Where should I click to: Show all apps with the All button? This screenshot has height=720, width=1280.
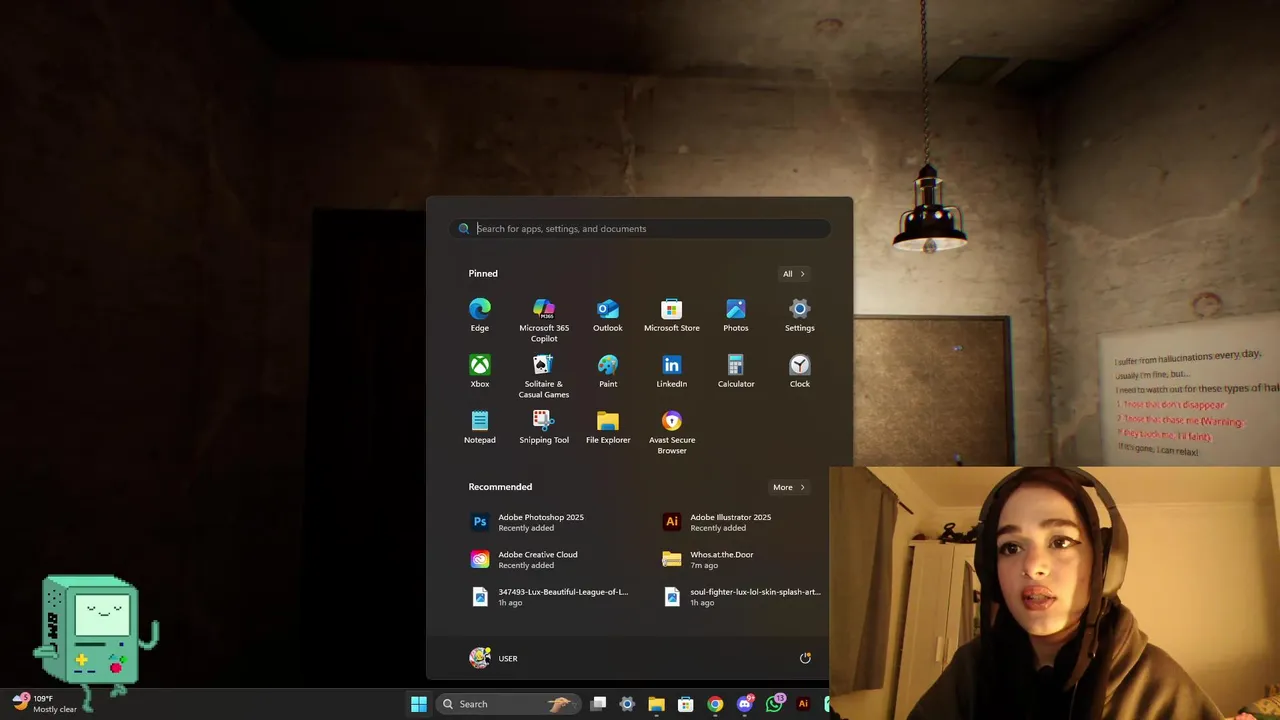click(x=793, y=274)
